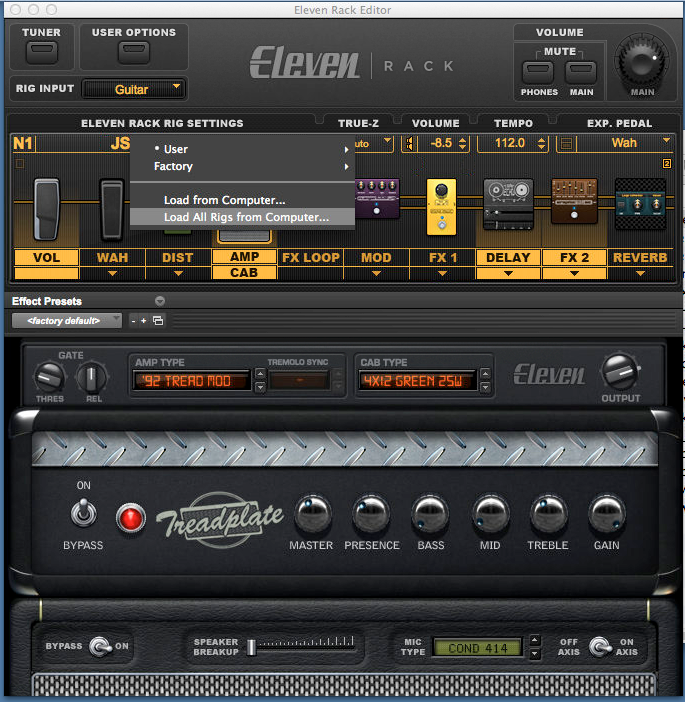Click the speaker icon next to volume value

409,144
